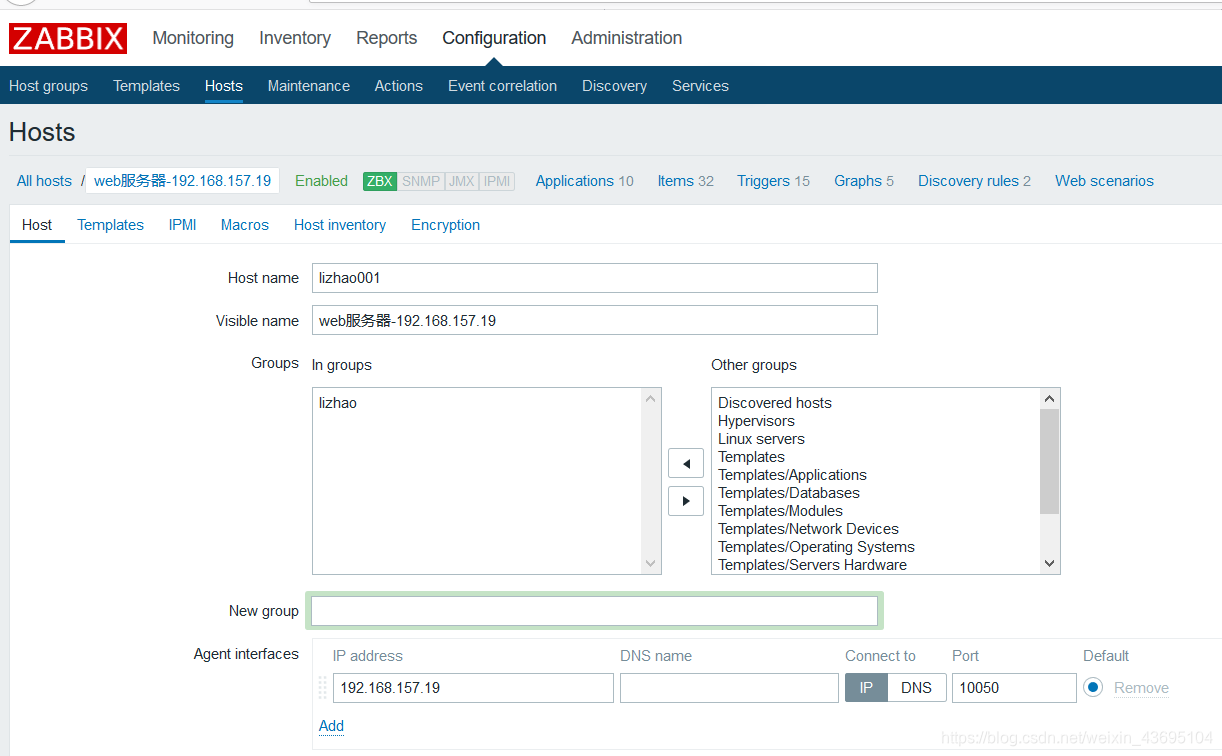
Task: Click the Enabled status link
Action: (322, 181)
